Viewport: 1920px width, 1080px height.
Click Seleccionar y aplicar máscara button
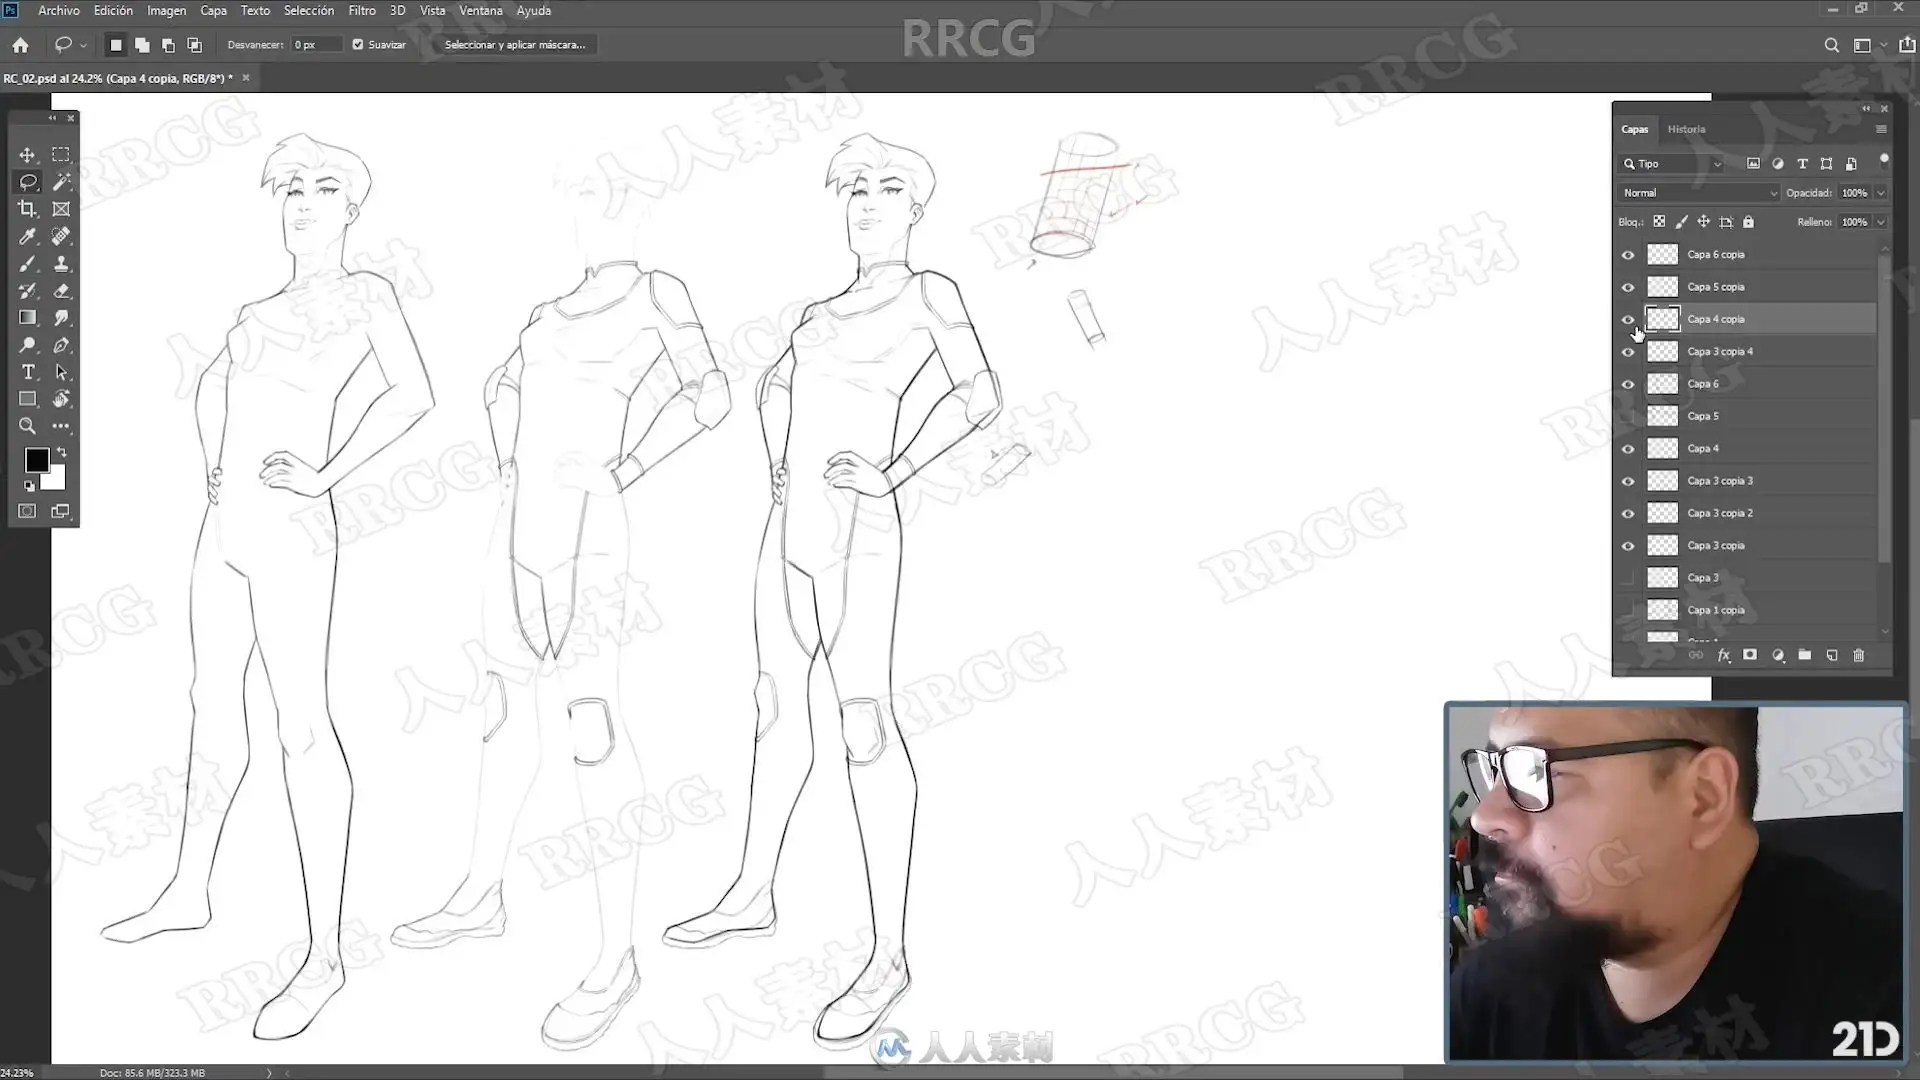point(515,45)
